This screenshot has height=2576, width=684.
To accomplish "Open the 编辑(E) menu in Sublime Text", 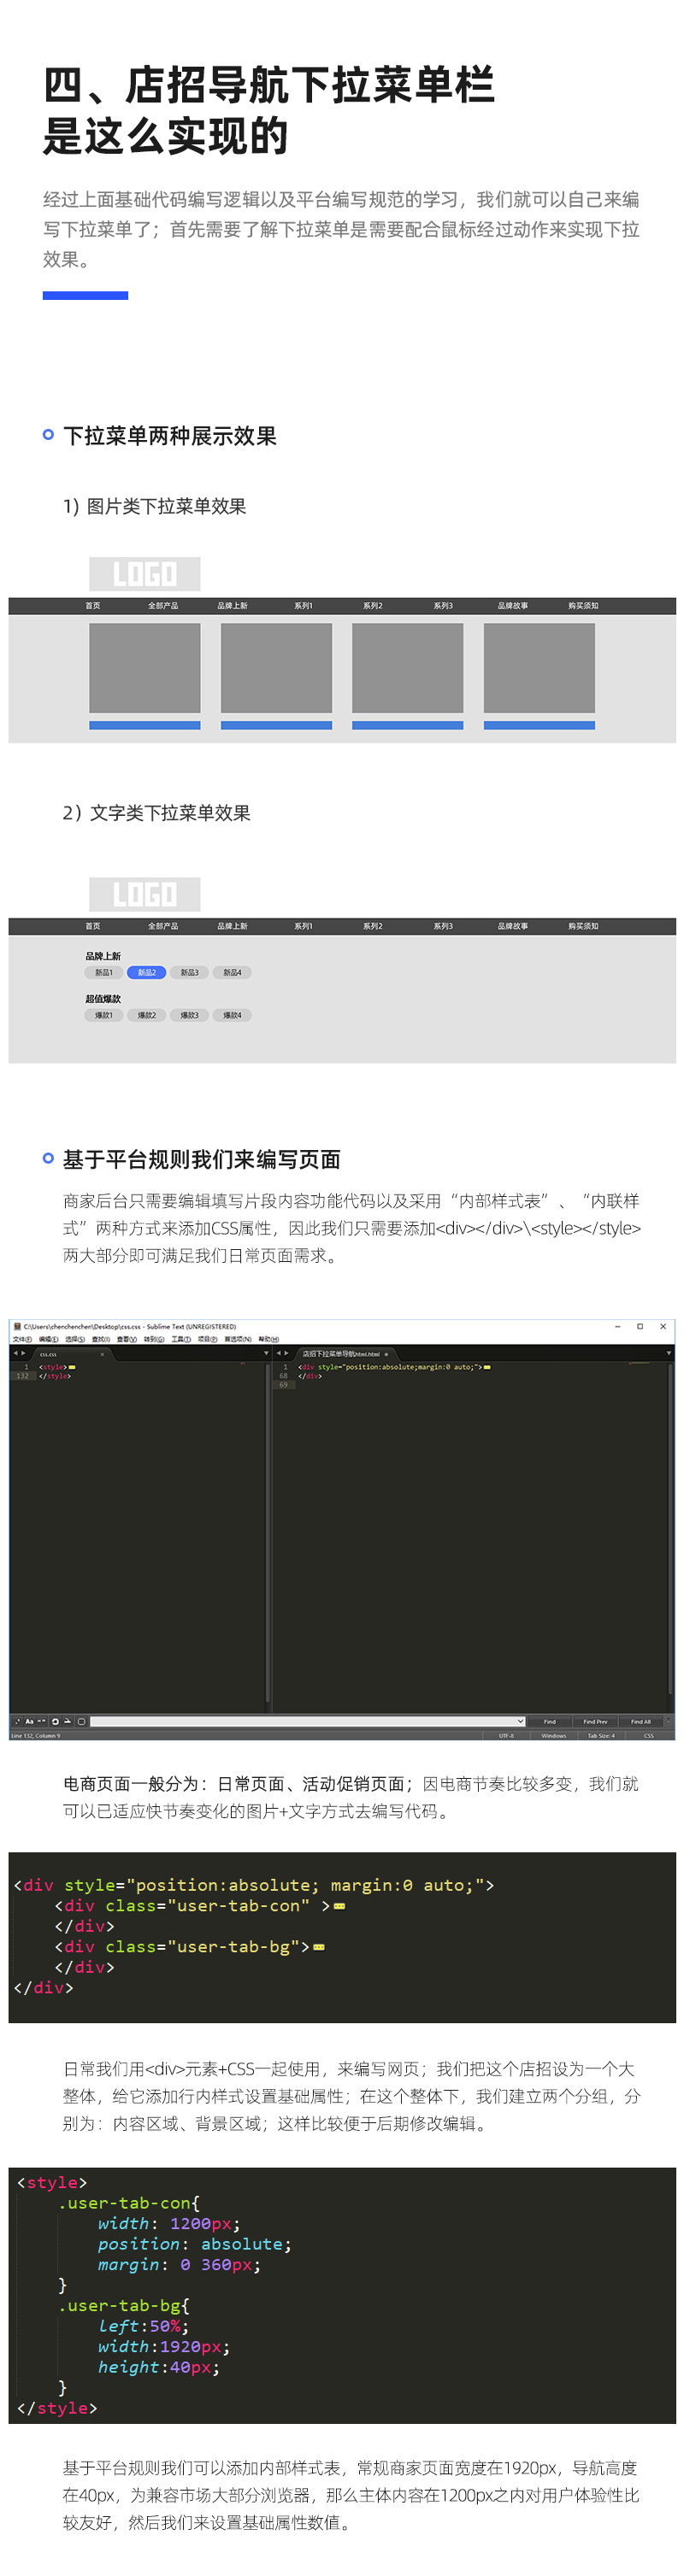I will tap(48, 1339).
